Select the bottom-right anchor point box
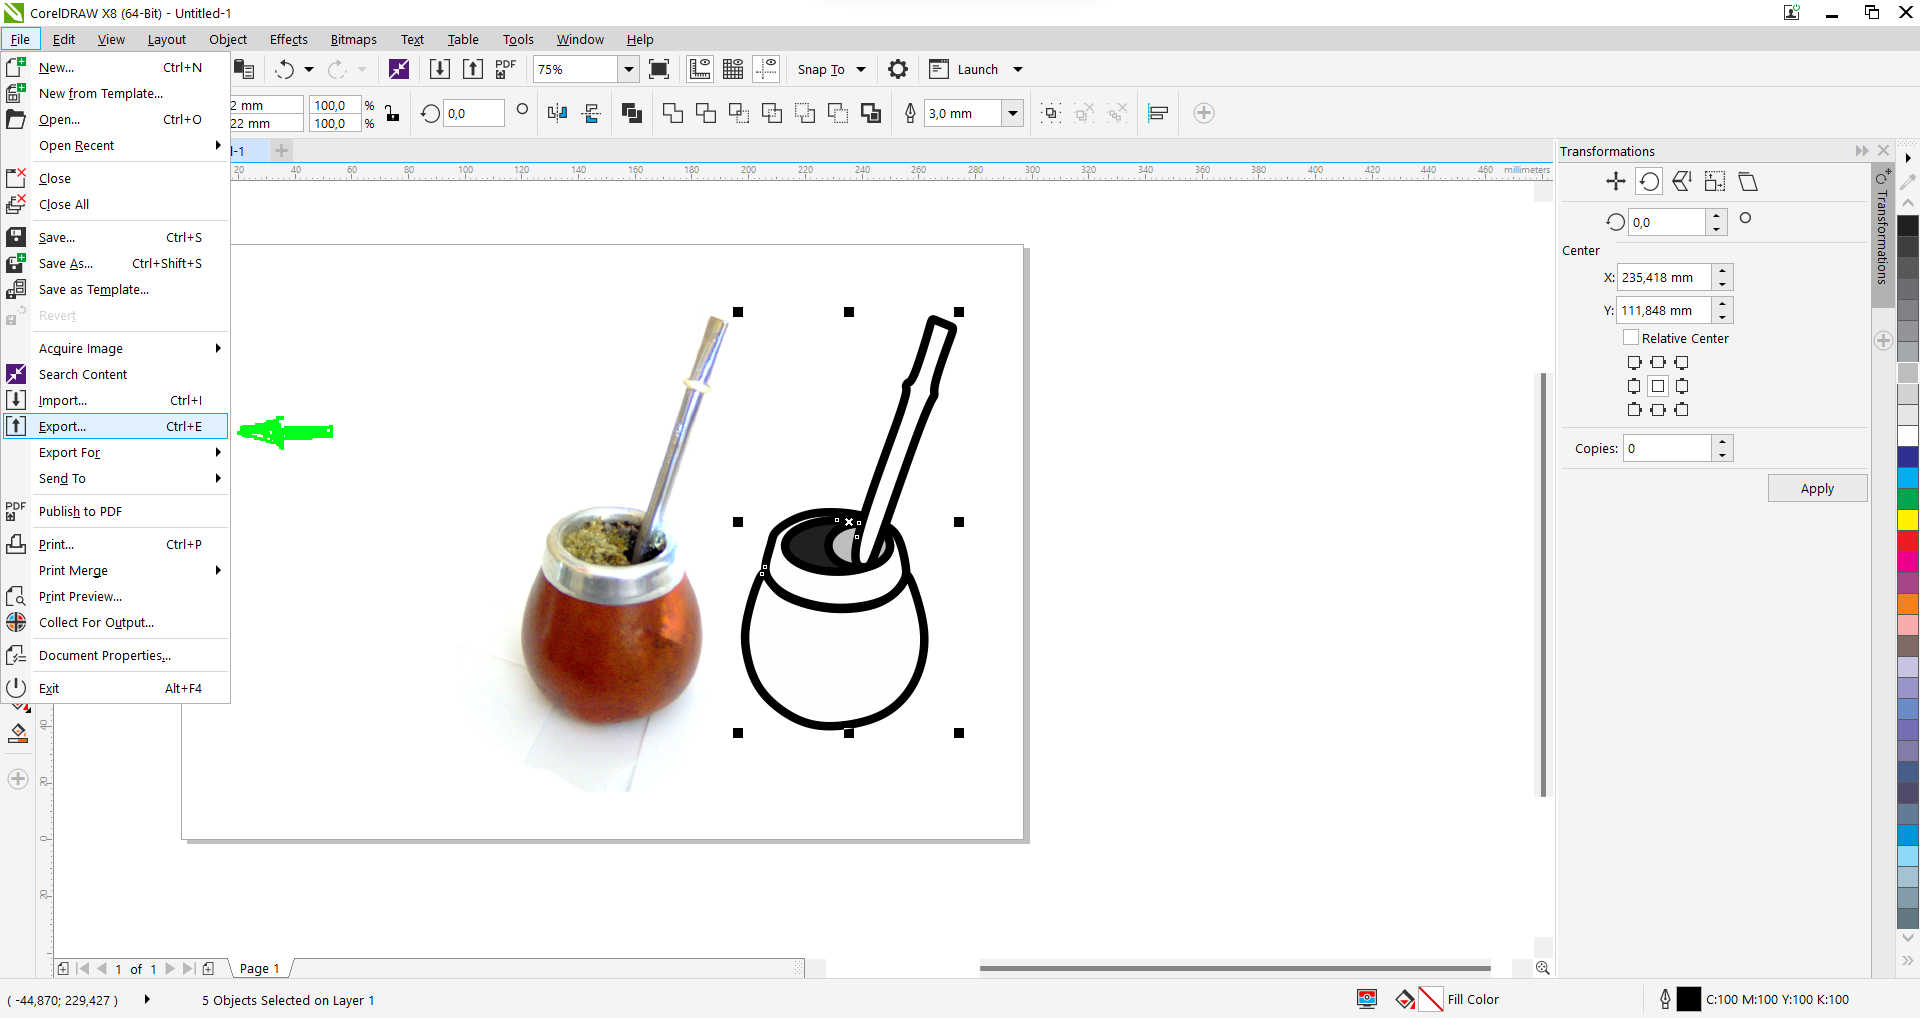This screenshot has width=1920, height=1018. [x=1682, y=410]
